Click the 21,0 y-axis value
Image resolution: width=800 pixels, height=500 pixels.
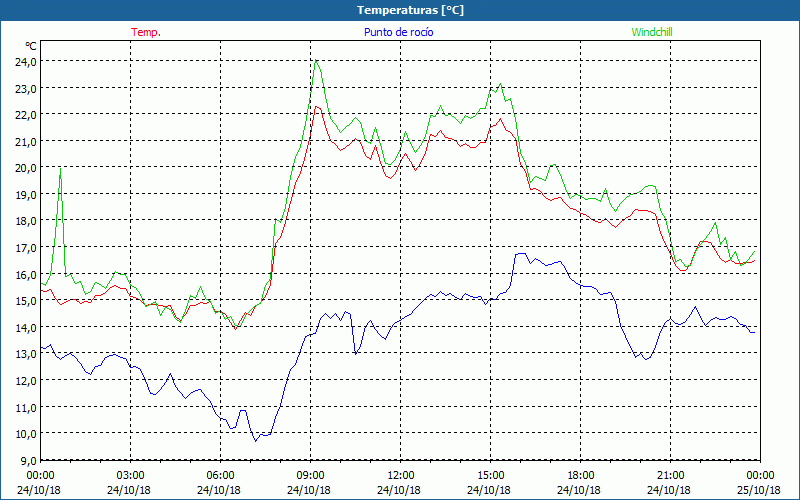(x=27, y=141)
